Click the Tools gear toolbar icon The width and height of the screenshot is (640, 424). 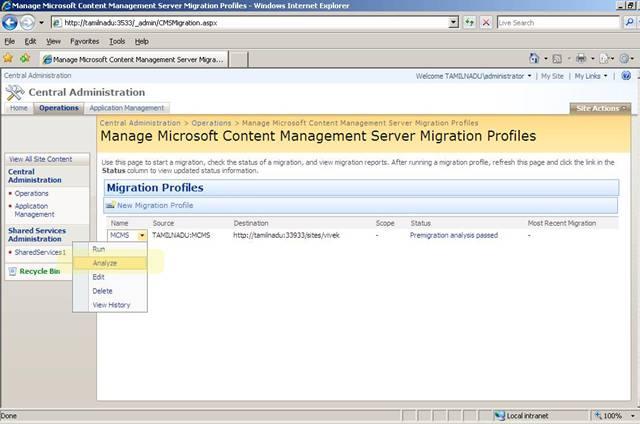click(x=624, y=59)
